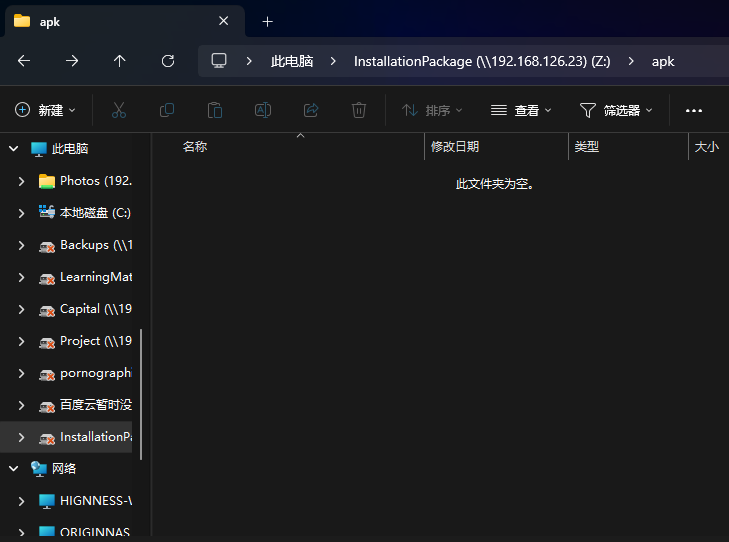729x542 pixels.
Task: Sort by 类型 column header
Action: coord(587,146)
